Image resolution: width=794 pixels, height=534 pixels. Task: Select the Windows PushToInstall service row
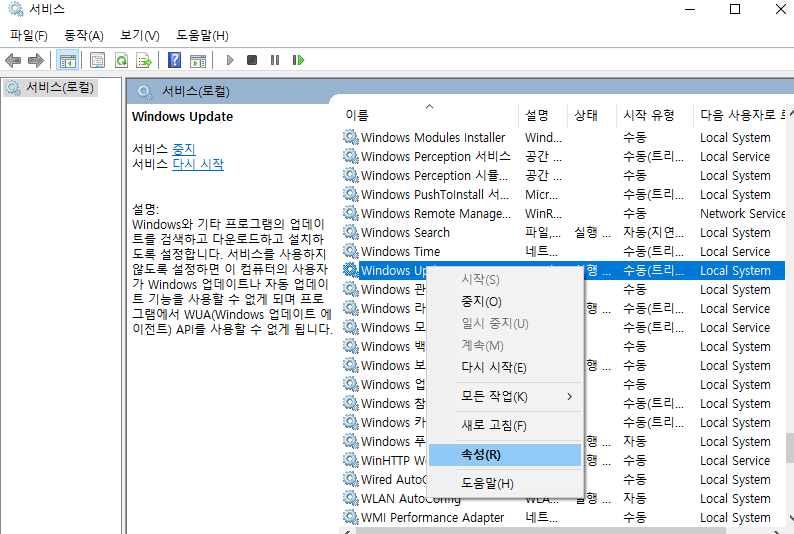434,194
